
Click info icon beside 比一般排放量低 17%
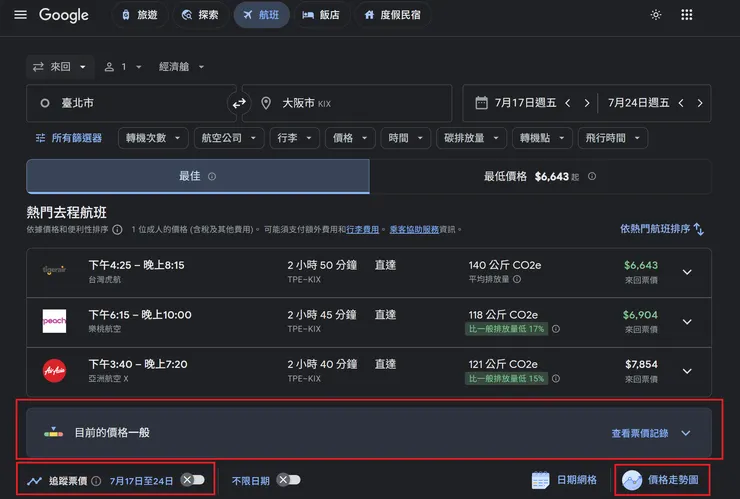(556, 329)
